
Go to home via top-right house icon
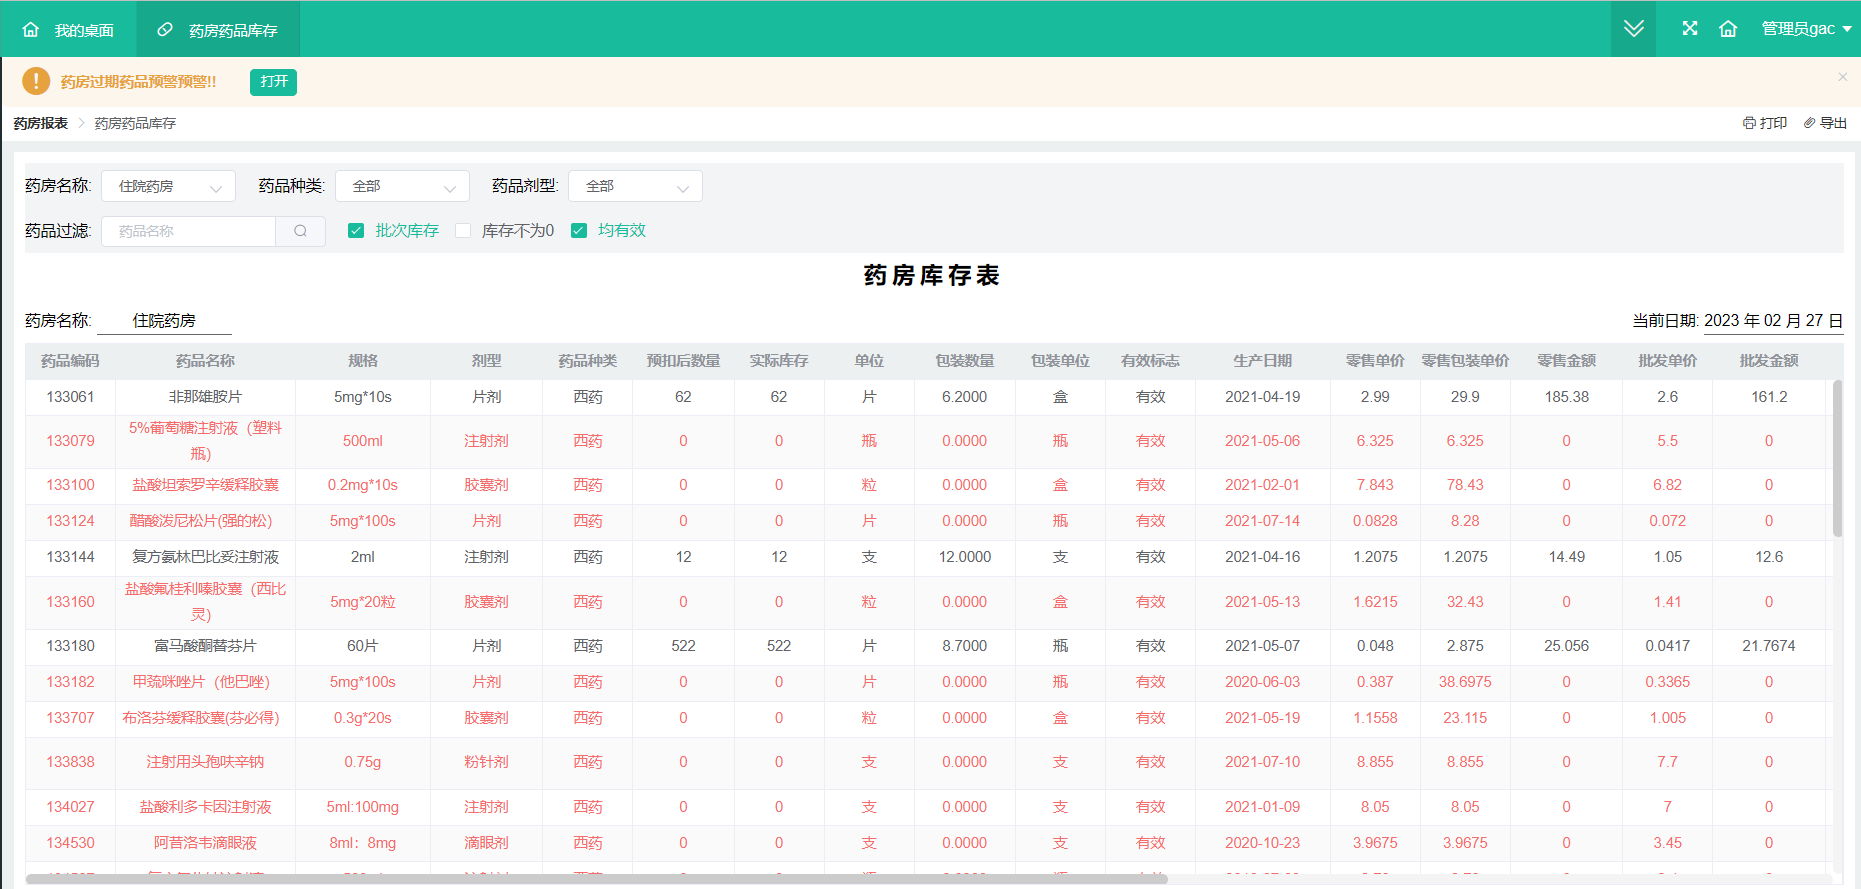[x=1728, y=29]
